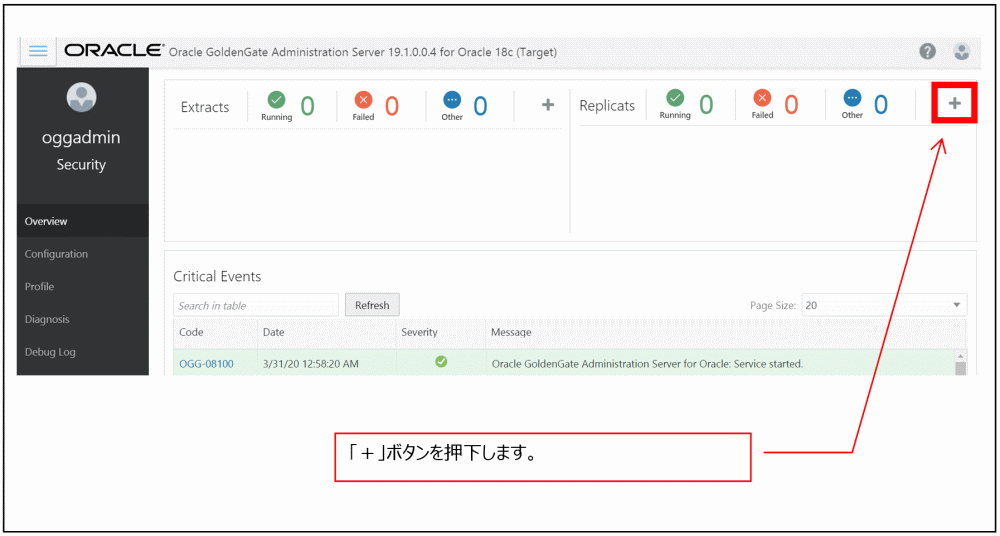Click the Extracts Failed red X icon
The width and height of the screenshot is (1000, 536).
click(364, 100)
